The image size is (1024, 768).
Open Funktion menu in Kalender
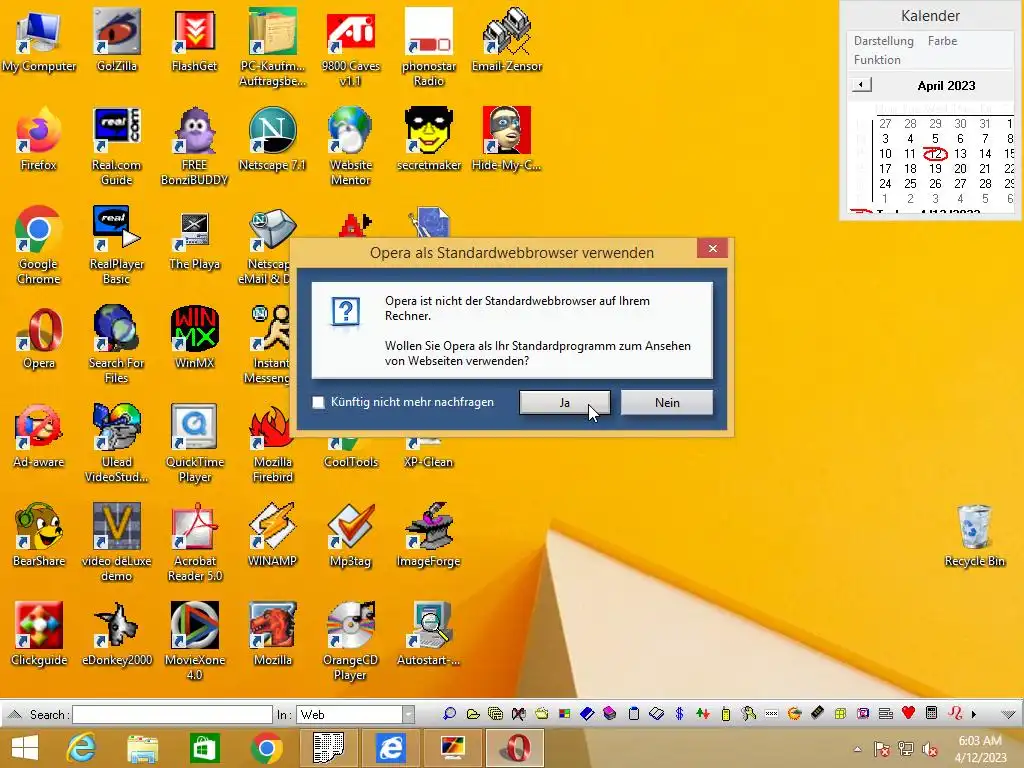pyautogui.click(x=877, y=59)
